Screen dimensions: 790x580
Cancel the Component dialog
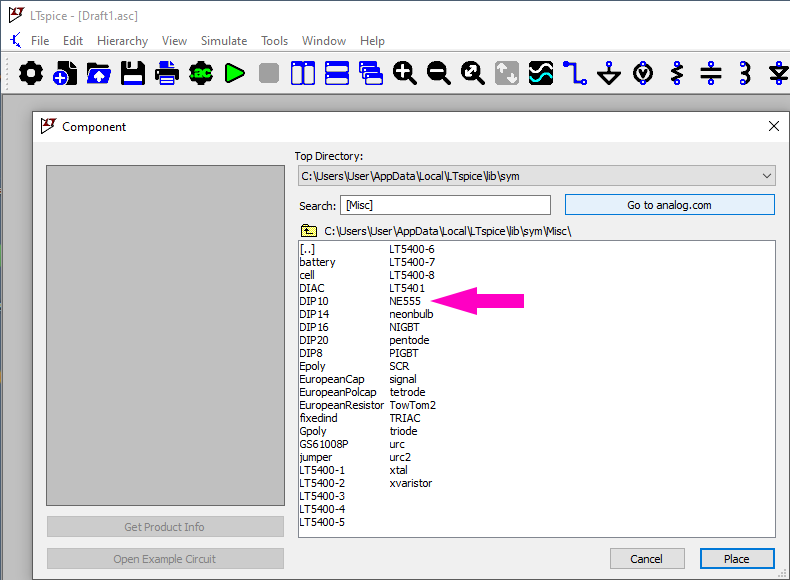647,559
